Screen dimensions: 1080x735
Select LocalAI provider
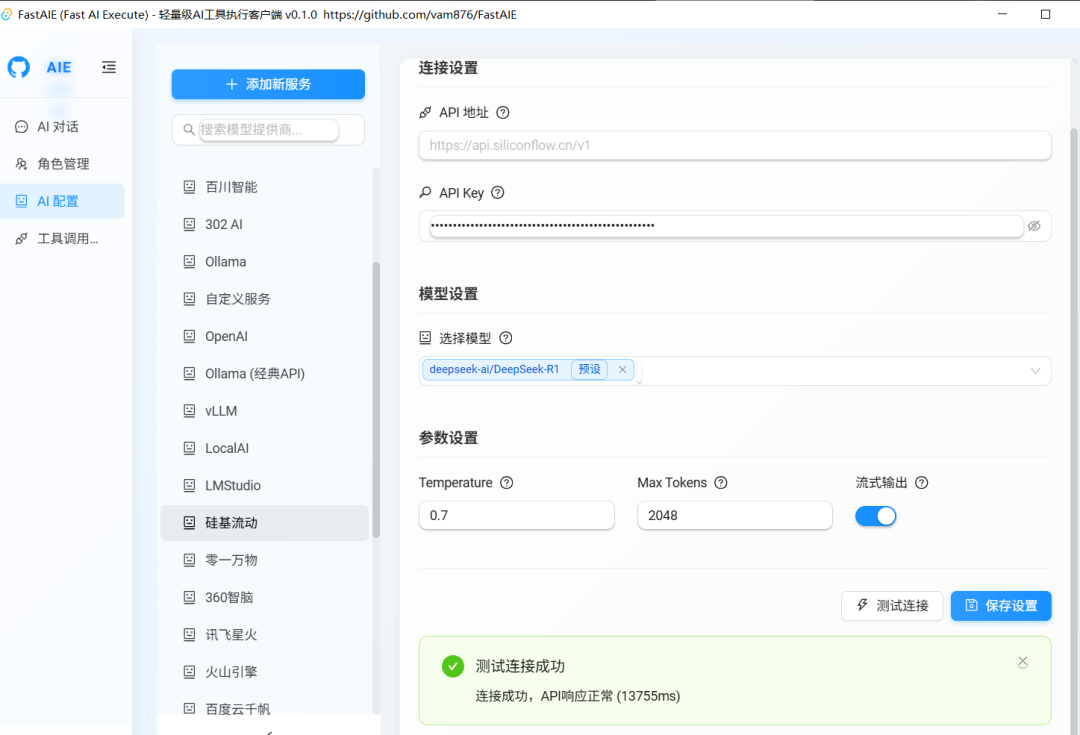click(264, 448)
